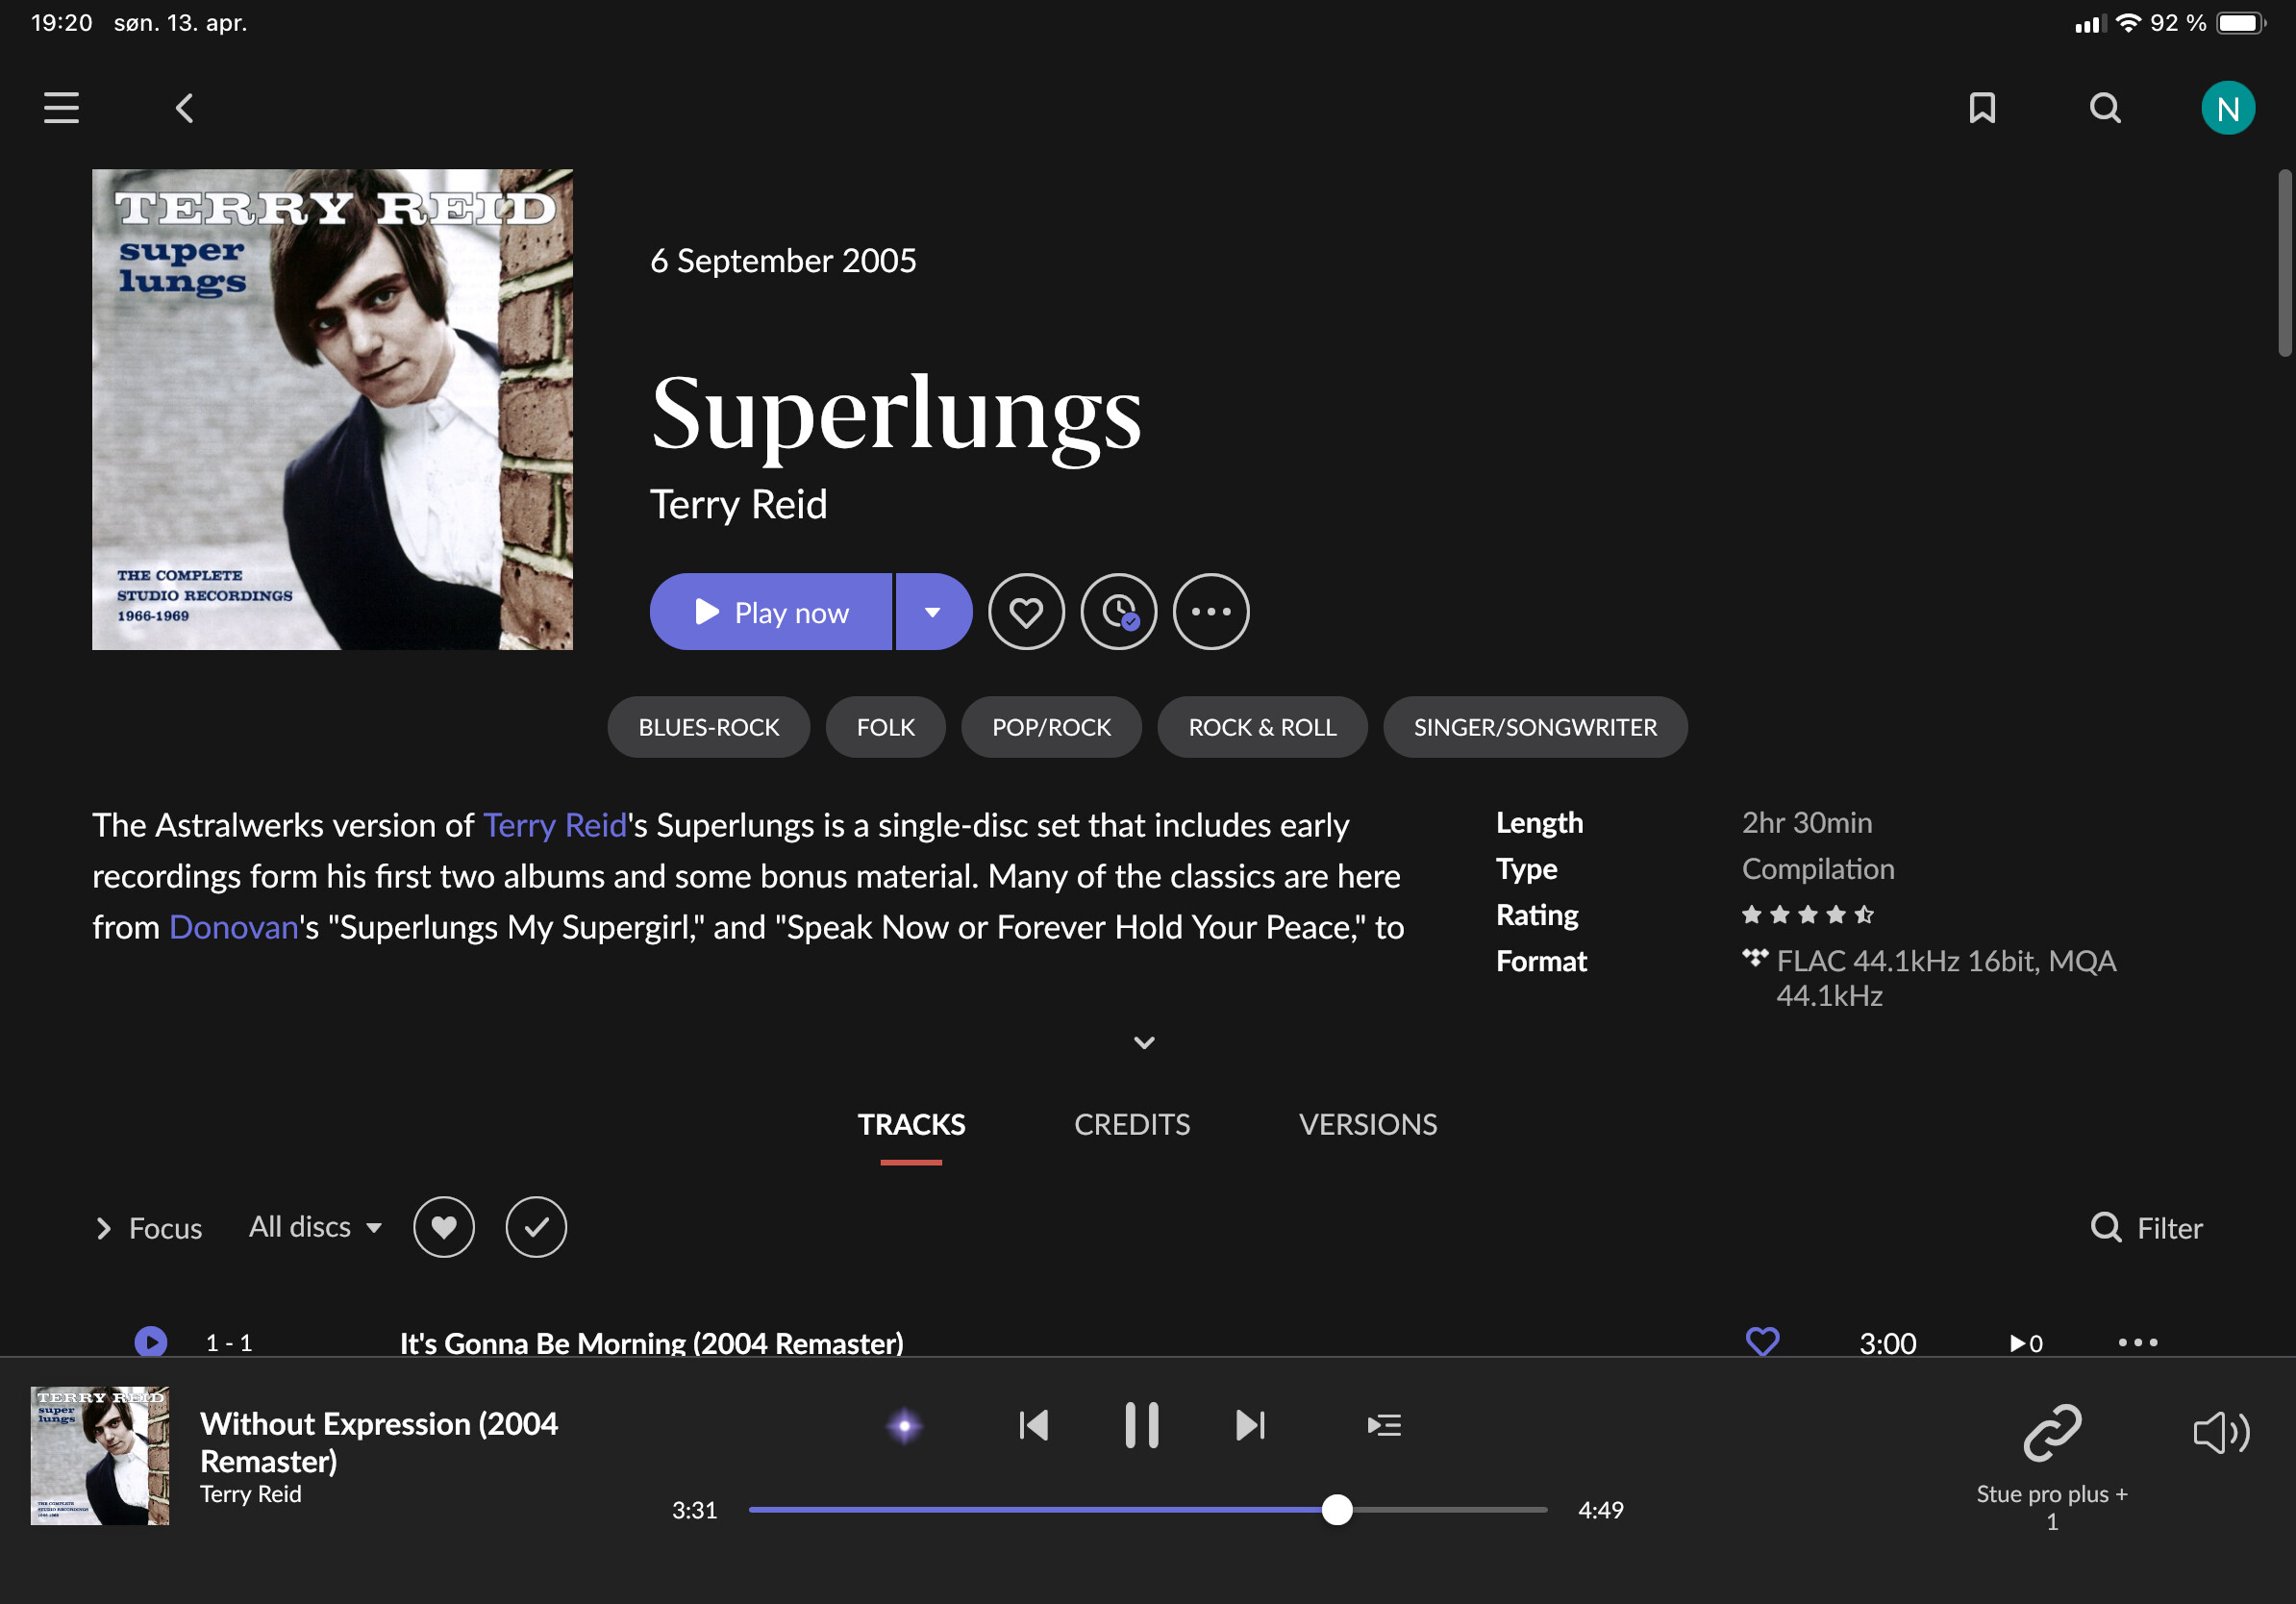Screen dimensions: 2296x1604
Task: Click the Superlungs album cover art
Action: [x=332, y=409]
